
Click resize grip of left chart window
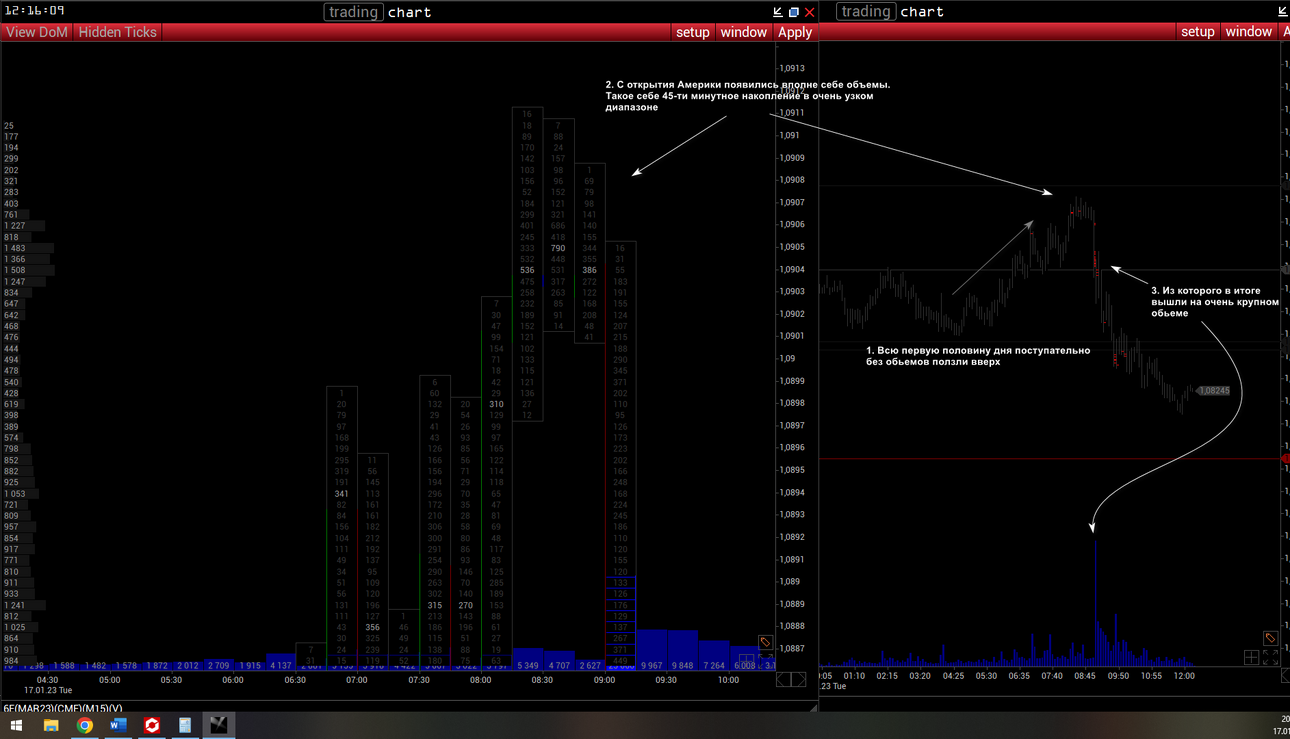tap(813, 706)
